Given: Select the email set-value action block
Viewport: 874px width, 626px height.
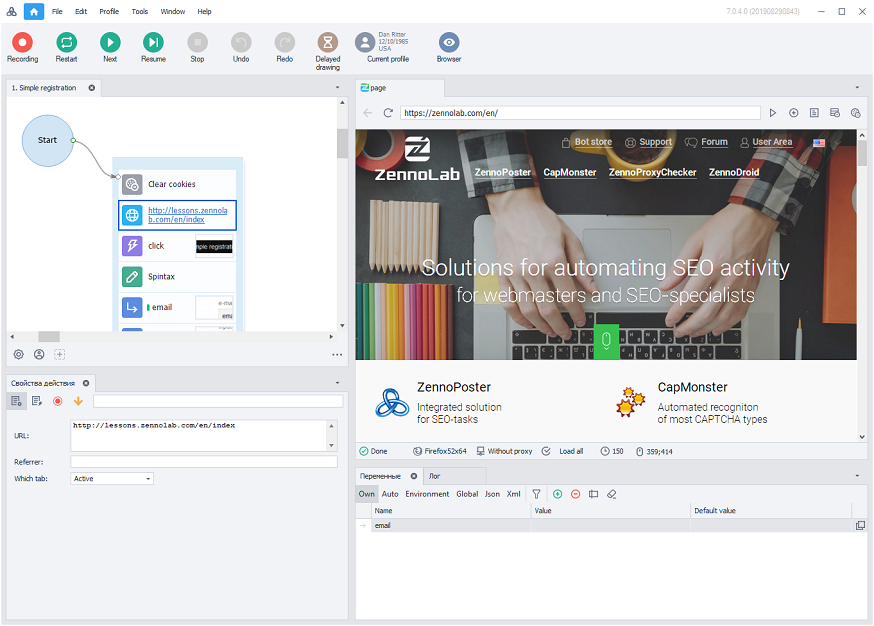Looking at the screenshot, I should click(x=177, y=307).
